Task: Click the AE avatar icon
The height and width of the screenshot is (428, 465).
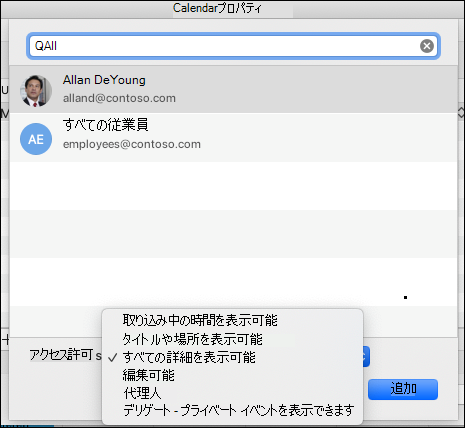Action: click(36, 139)
